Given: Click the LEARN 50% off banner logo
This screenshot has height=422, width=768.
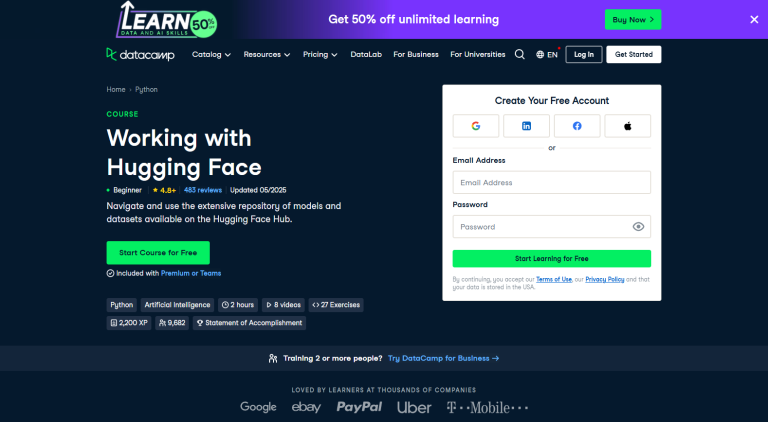Looking at the screenshot, I should [167, 20].
